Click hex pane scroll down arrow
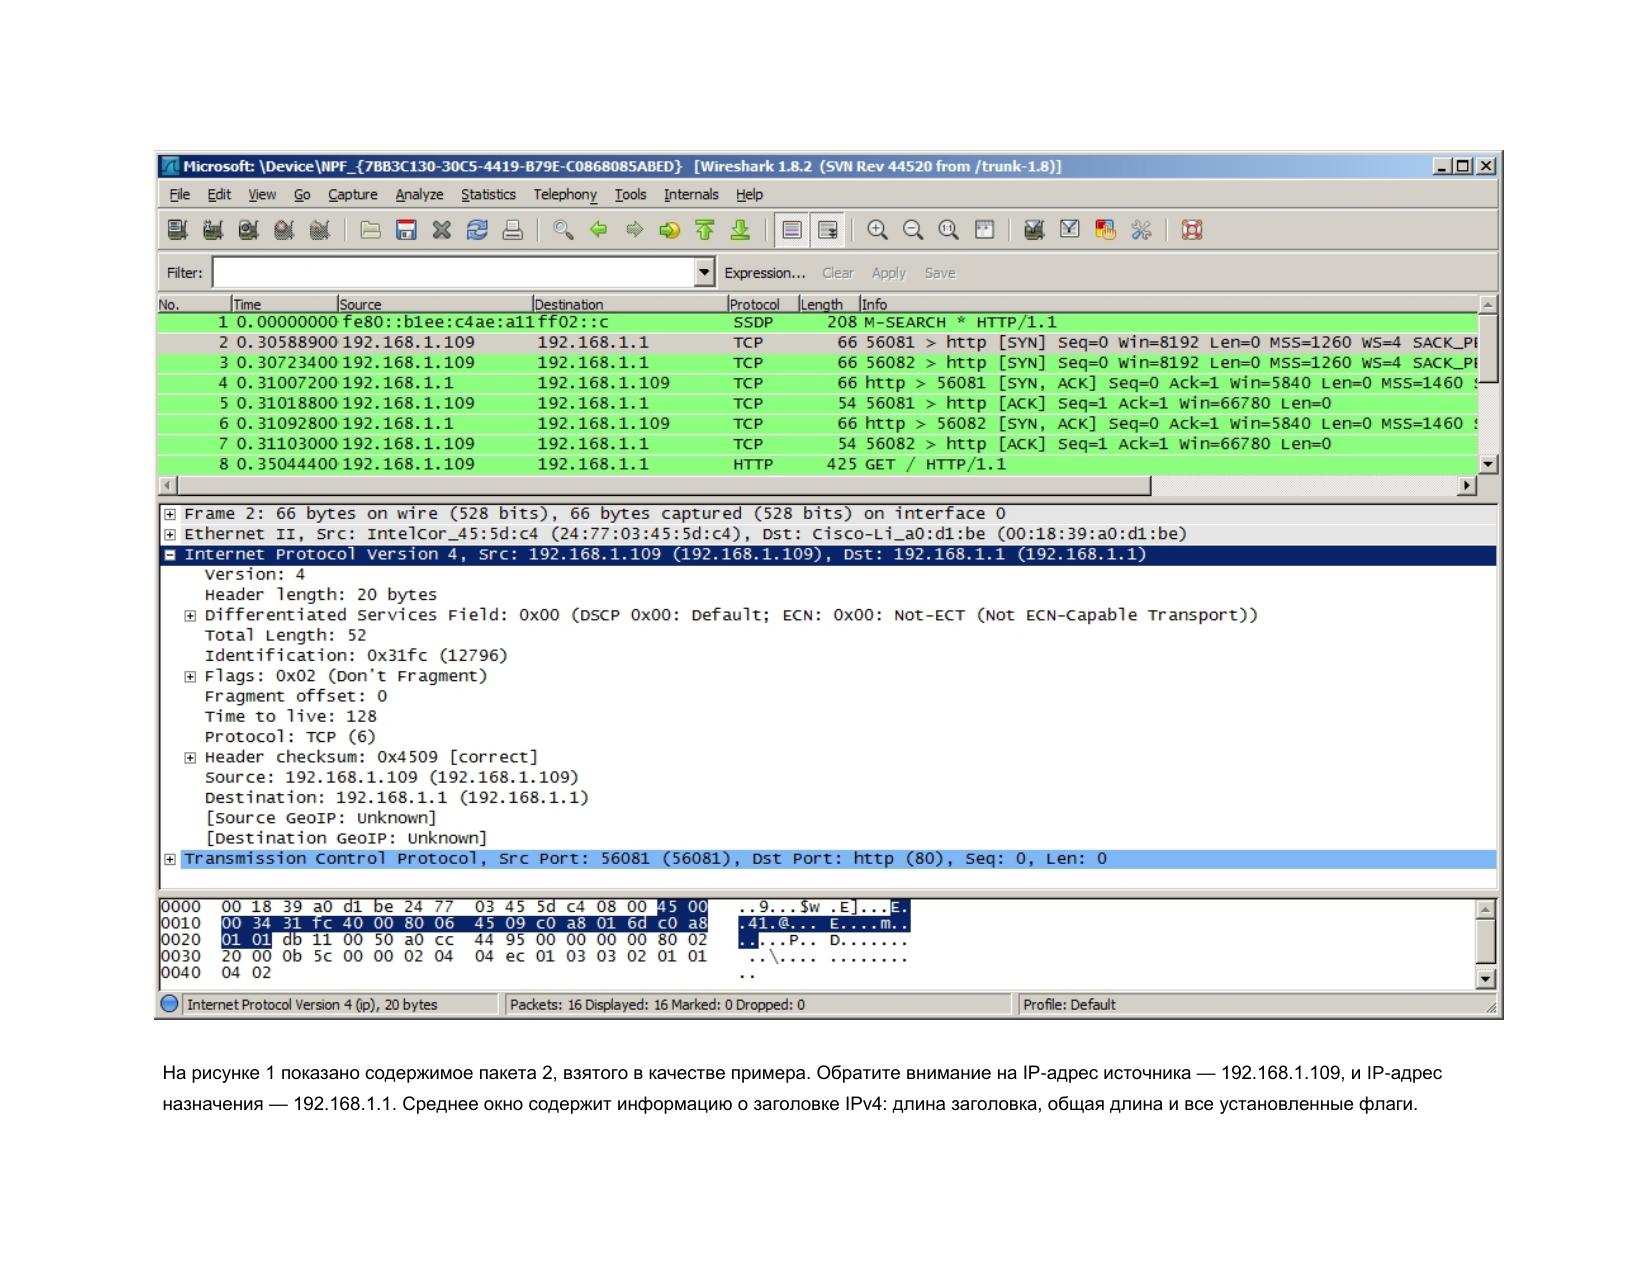This screenshot has width=1651, height=1275. [x=1487, y=979]
